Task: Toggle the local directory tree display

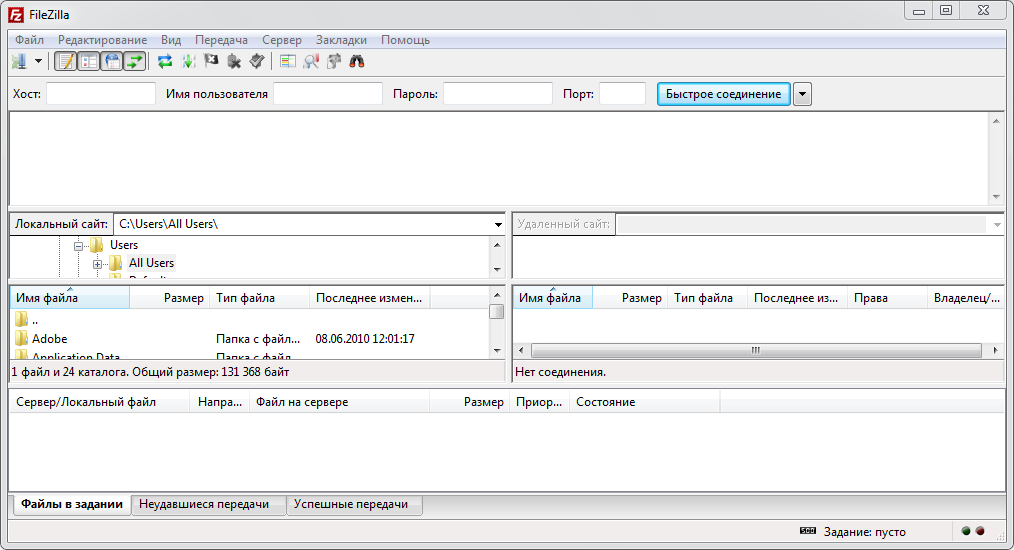Action: pos(89,61)
